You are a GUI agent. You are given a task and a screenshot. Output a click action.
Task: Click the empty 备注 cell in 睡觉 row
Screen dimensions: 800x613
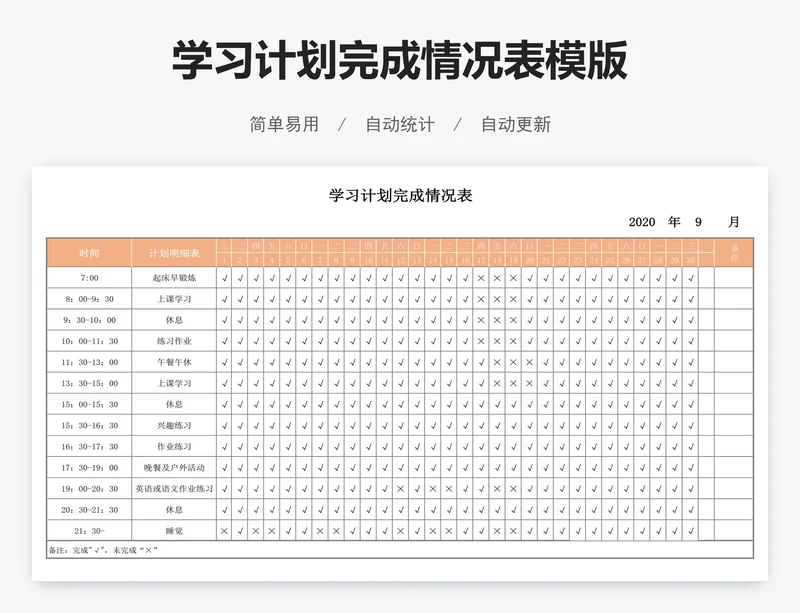pos(734,531)
